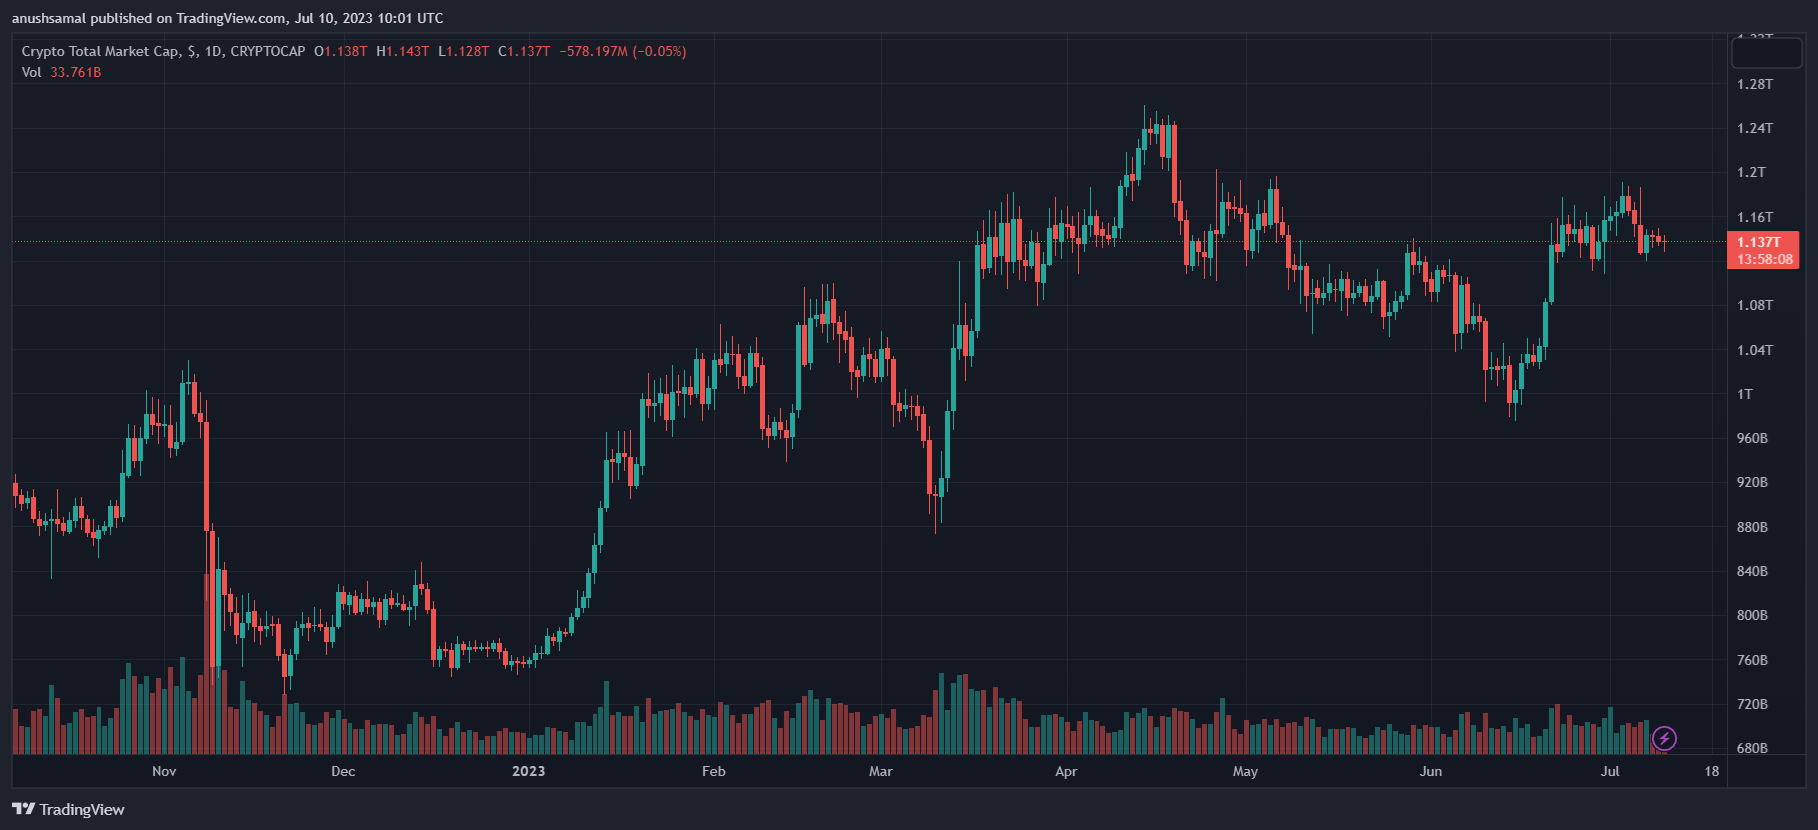The image size is (1818, 830).
Task: Click the −578.197M (−0.05%) change value
Action: click(x=622, y=51)
